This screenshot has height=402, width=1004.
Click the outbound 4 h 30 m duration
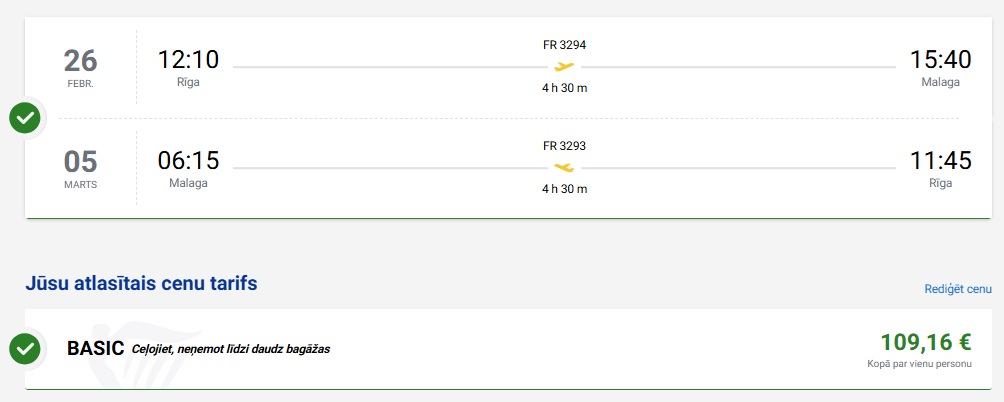click(564, 88)
